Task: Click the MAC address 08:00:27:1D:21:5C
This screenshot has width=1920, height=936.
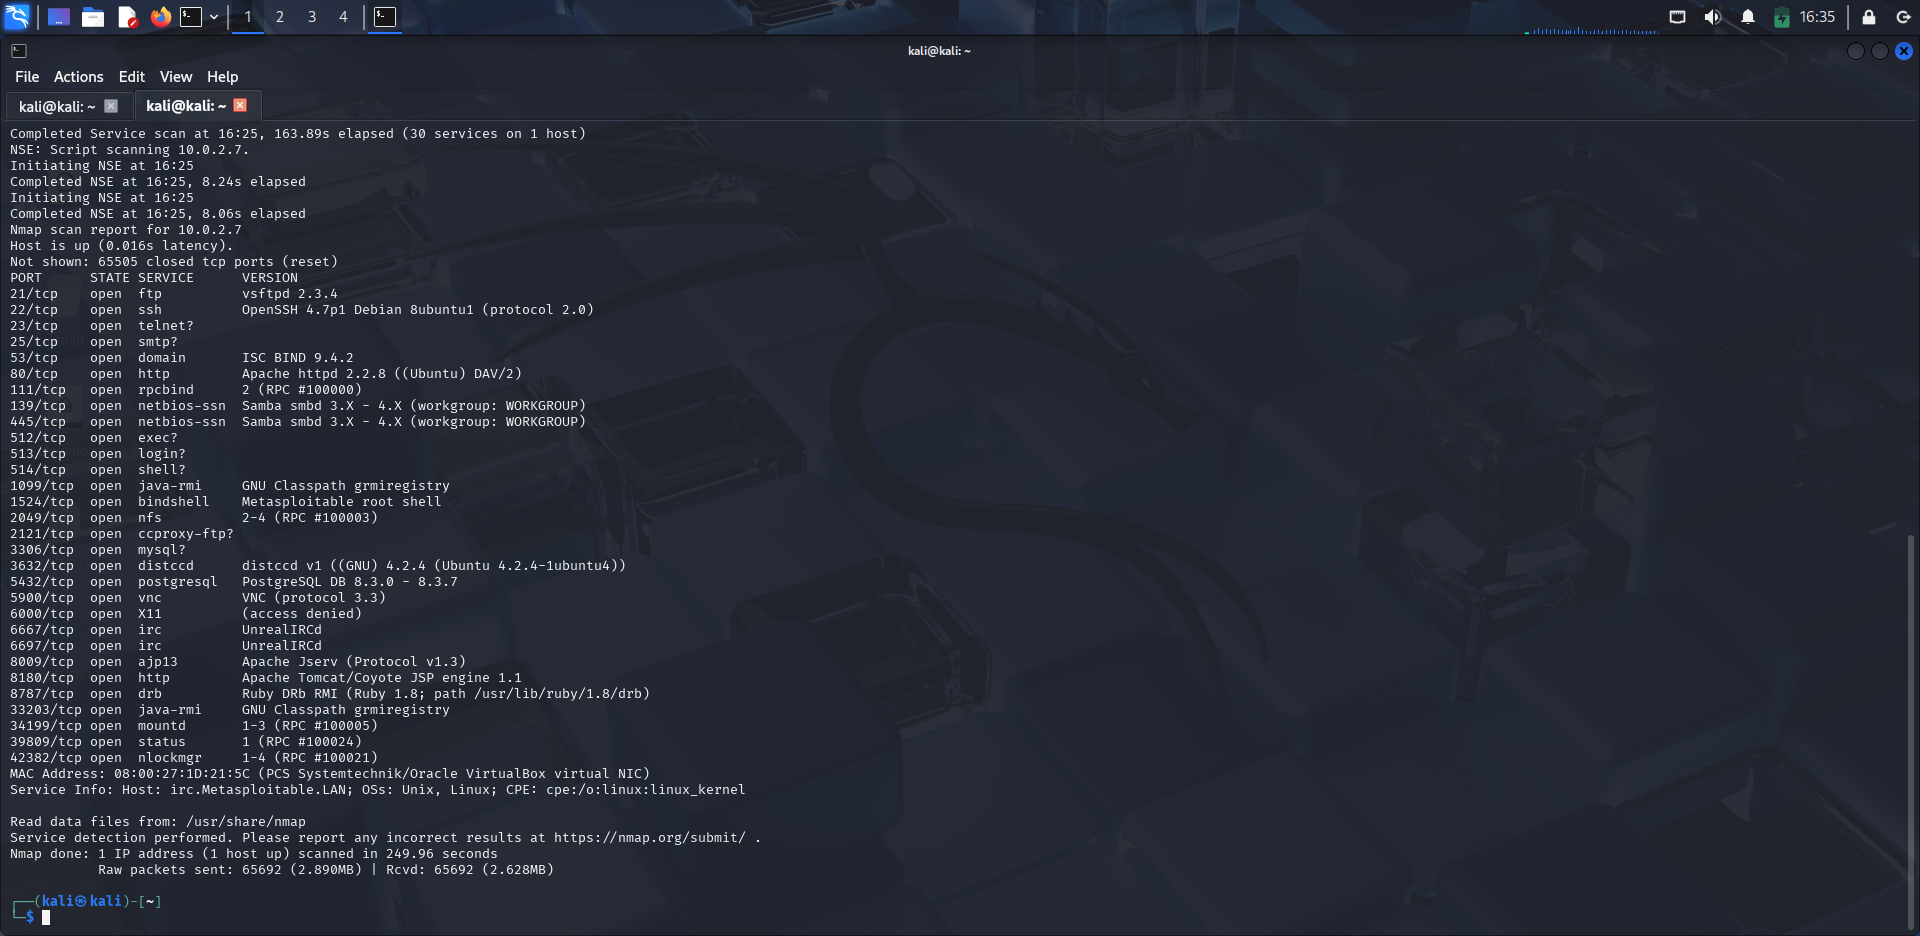Action: tap(182, 774)
